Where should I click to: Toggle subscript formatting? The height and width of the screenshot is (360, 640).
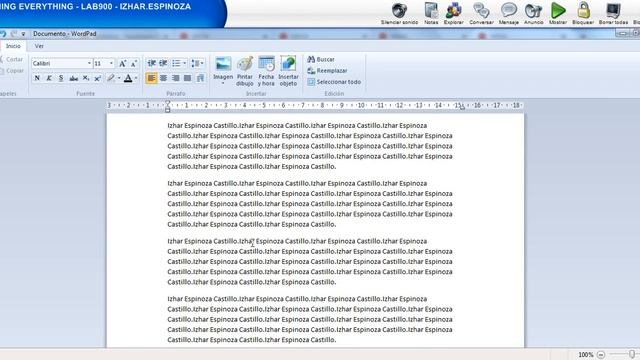(x=86, y=78)
